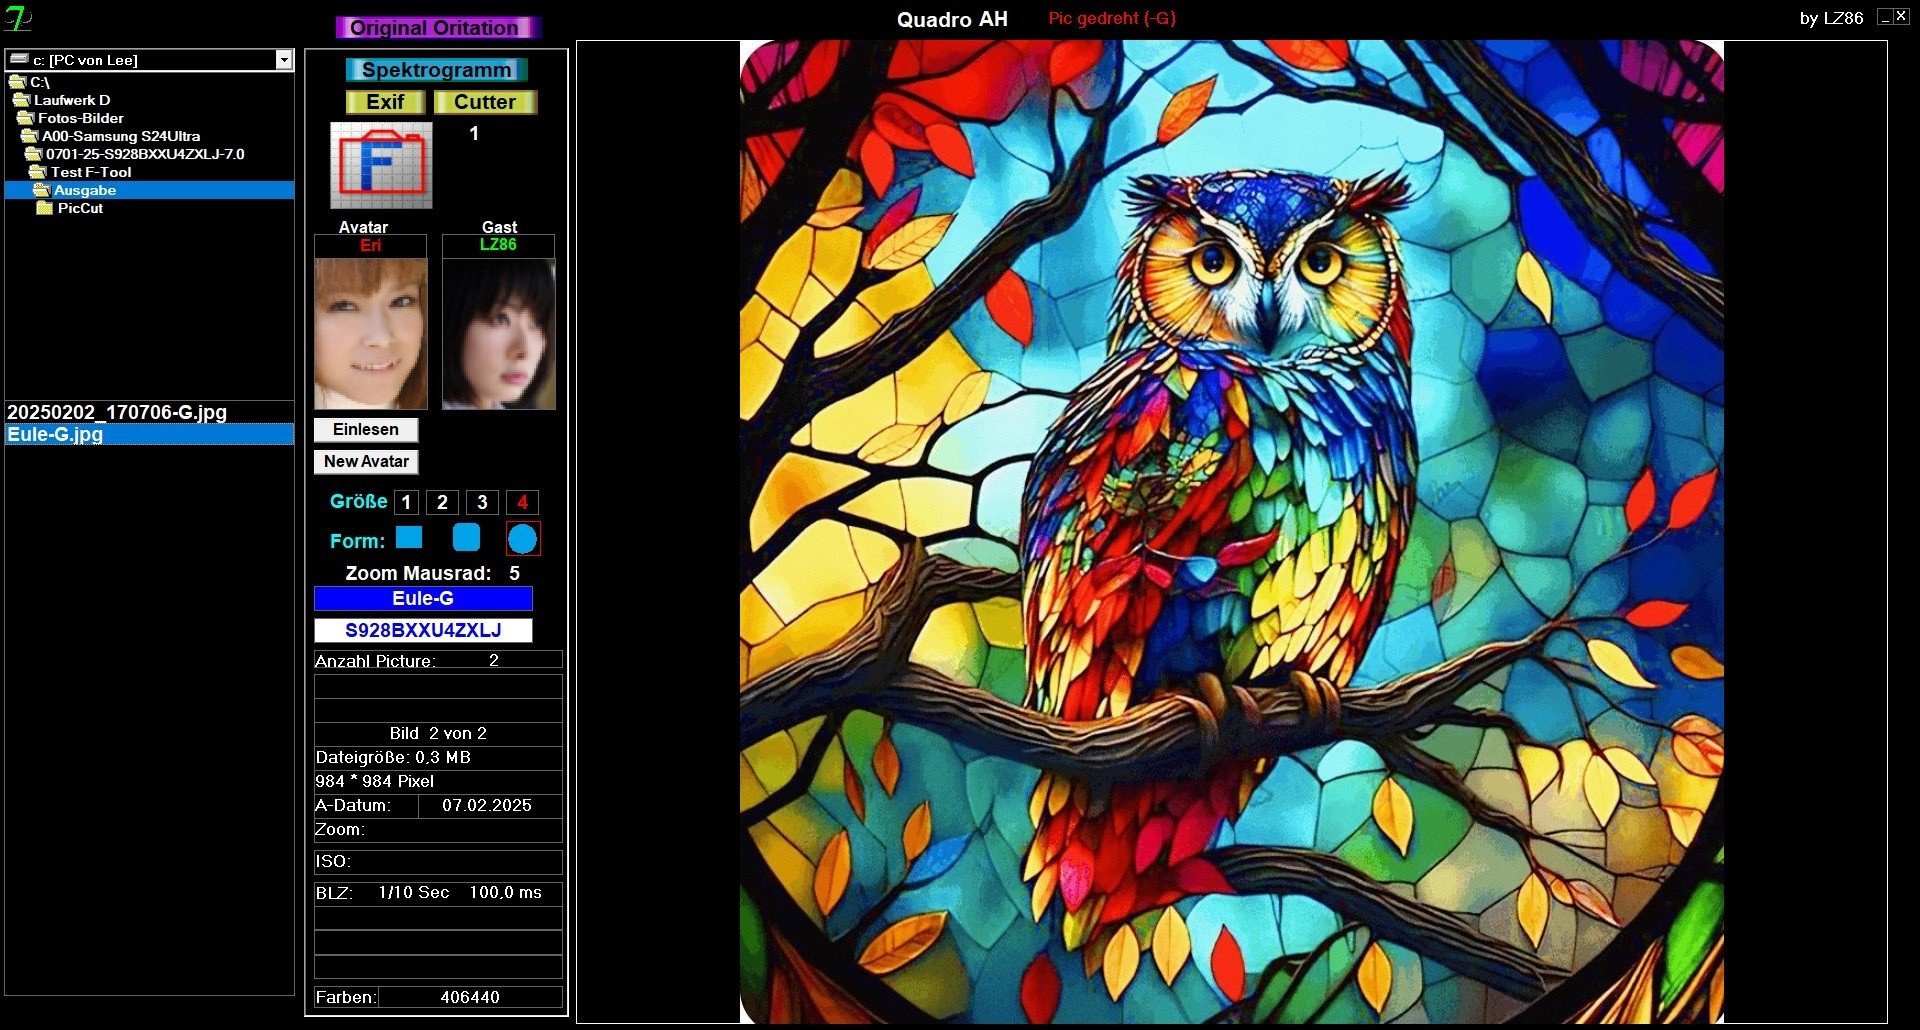Launch the Cutter tool

pyautogui.click(x=485, y=102)
